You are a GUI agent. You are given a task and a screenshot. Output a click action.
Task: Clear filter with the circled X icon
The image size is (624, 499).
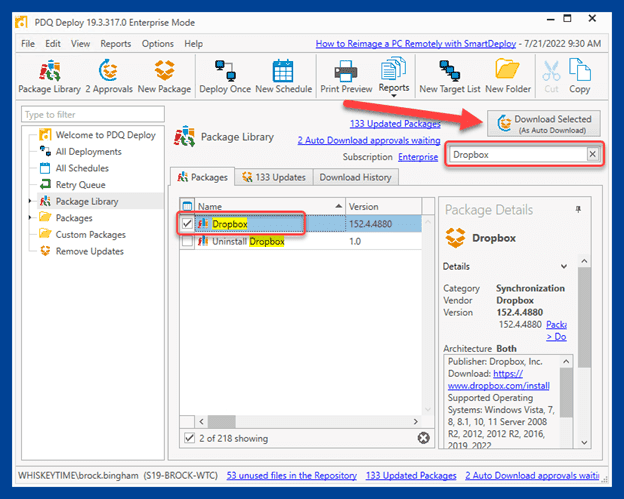pyautogui.click(x=424, y=438)
